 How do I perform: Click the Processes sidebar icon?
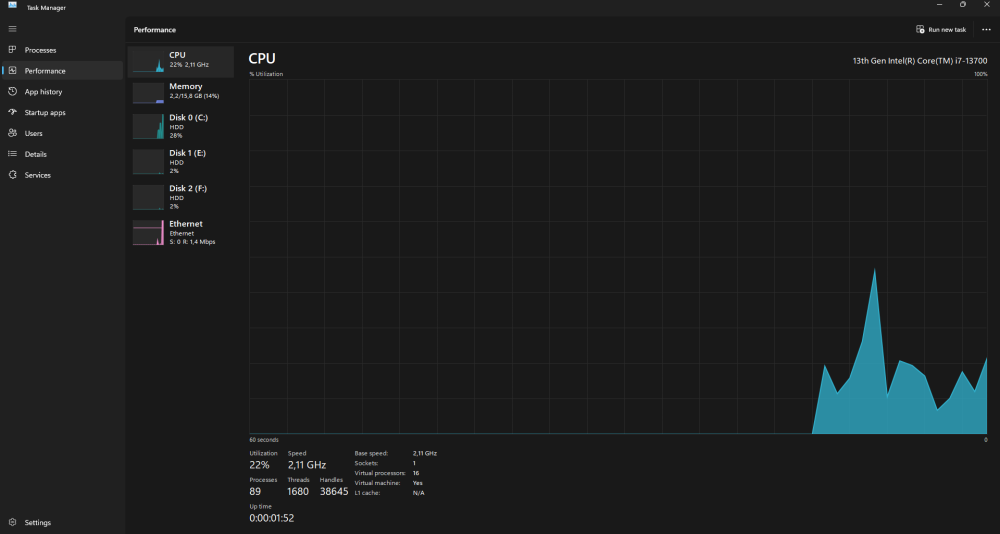coord(12,50)
